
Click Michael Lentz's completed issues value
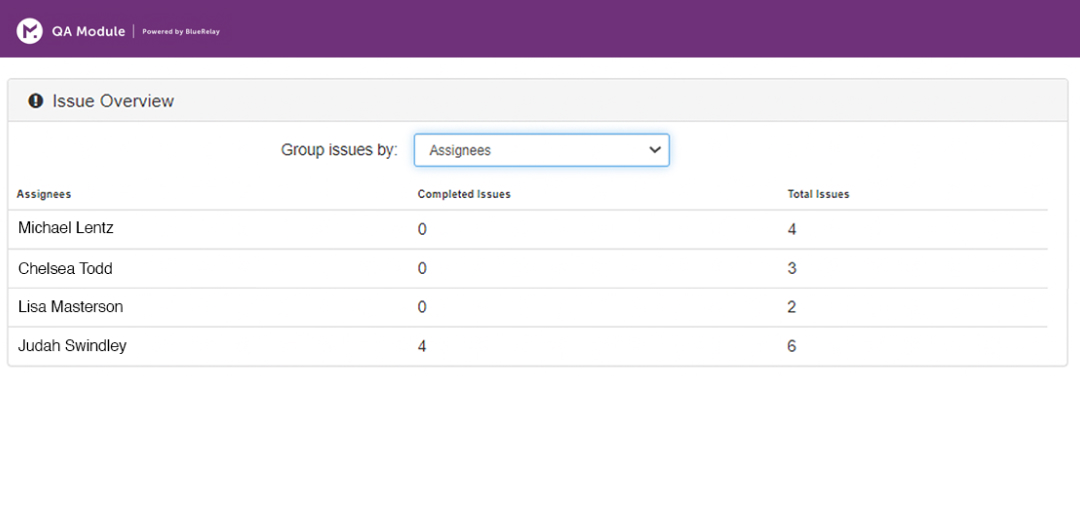click(x=422, y=229)
